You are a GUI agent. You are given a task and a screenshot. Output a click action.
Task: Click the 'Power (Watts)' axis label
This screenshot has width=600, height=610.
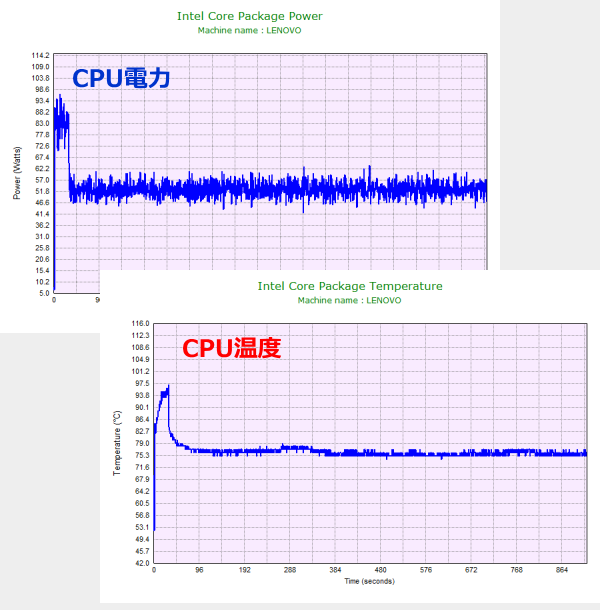pos(17,173)
